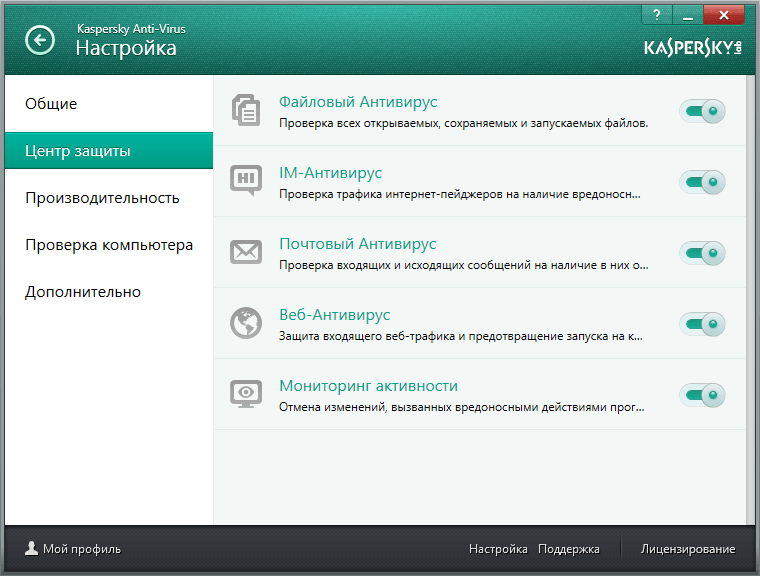Click the 'Настройка' page heading

[x=126, y=48]
